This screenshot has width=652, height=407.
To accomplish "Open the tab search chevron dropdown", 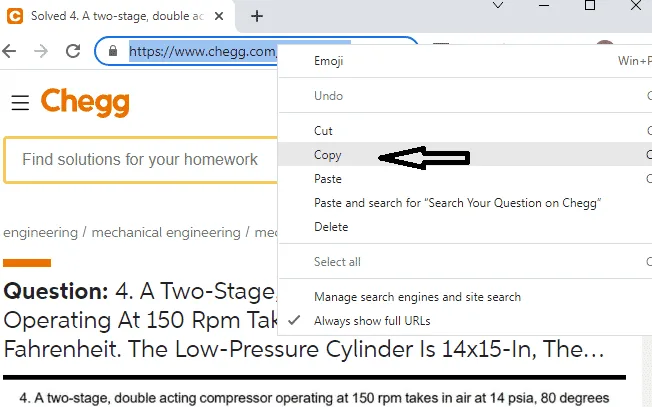I will (x=498, y=5).
